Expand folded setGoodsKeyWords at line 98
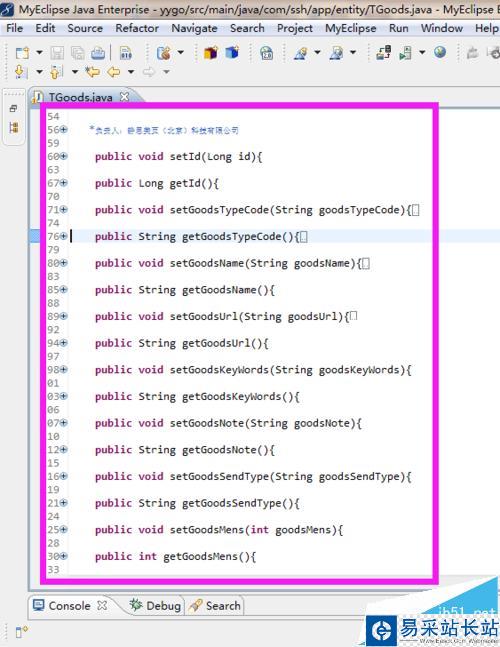The height and width of the screenshot is (647, 500). pos(64,369)
